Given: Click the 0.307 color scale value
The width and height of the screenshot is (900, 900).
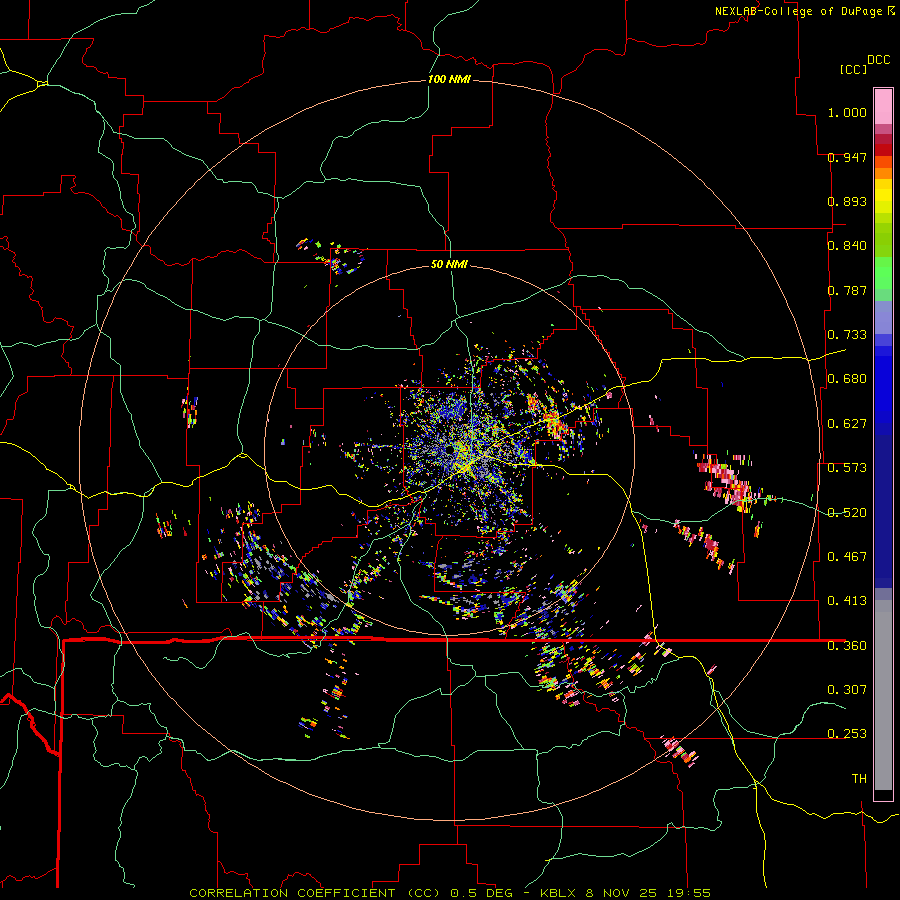Looking at the screenshot, I should (x=847, y=690).
